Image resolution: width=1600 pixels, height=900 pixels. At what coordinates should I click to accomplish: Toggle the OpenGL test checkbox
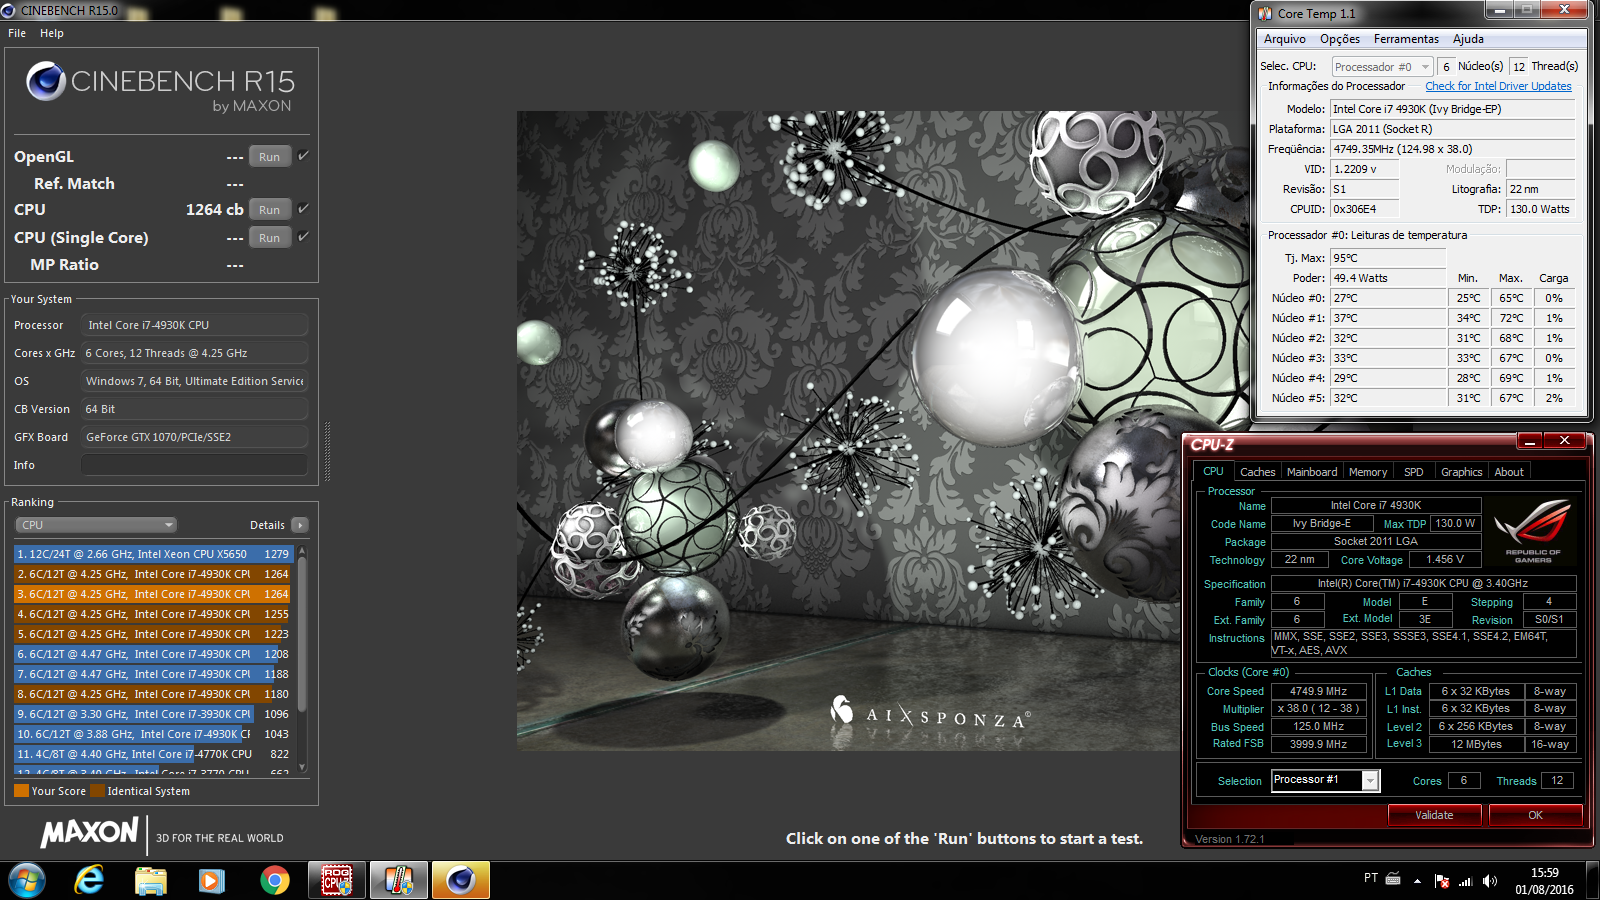click(303, 156)
